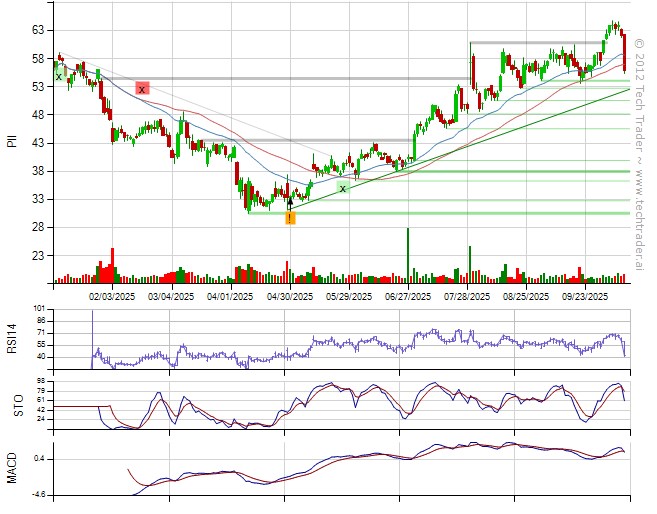Click the 63 price axis label
Image resolution: width=657 pixels, height=514 pixels.
(x=36, y=31)
